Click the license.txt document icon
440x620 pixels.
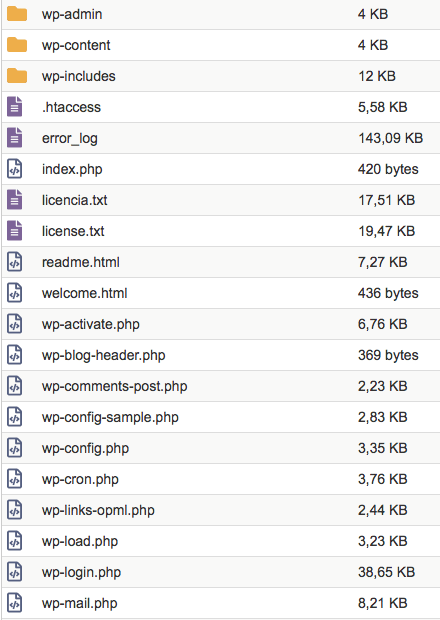(15, 231)
